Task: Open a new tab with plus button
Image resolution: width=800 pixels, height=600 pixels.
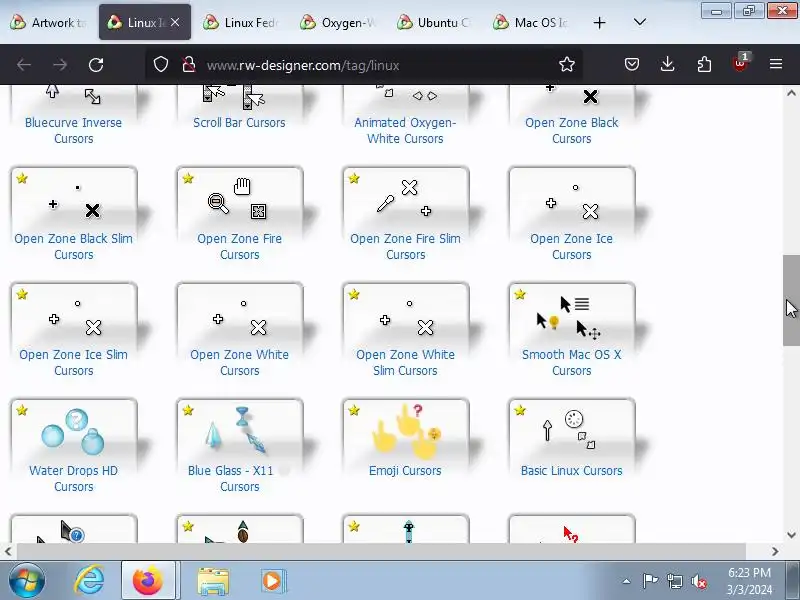Action: tap(599, 22)
